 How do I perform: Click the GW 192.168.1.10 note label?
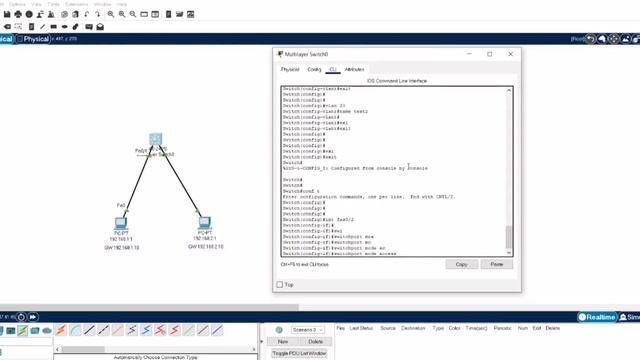click(x=122, y=248)
